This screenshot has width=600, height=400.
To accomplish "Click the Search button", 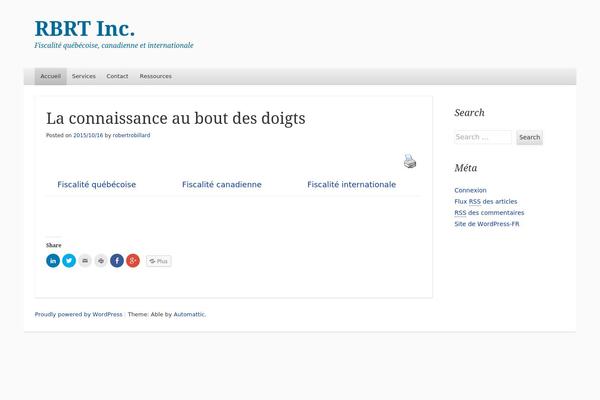I will (530, 137).
